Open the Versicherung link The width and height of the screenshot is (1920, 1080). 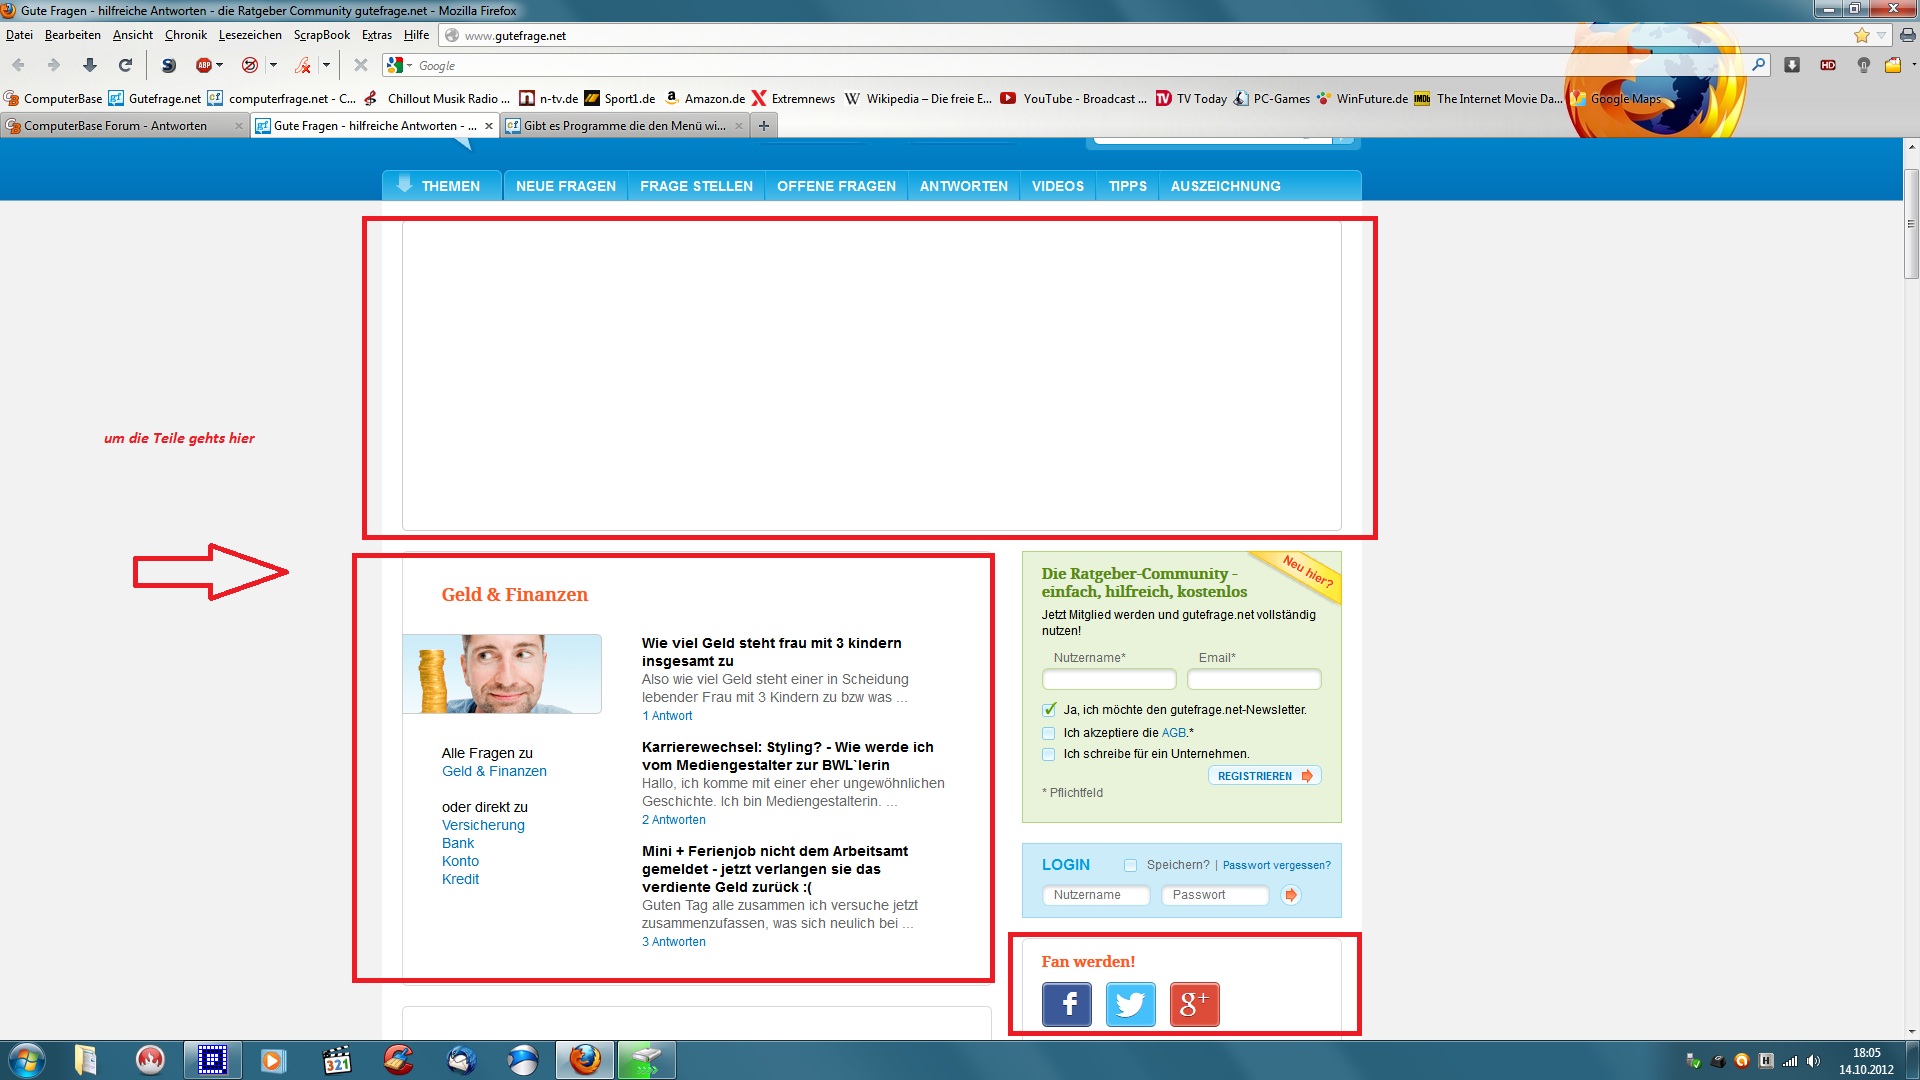pyautogui.click(x=483, y=825)
